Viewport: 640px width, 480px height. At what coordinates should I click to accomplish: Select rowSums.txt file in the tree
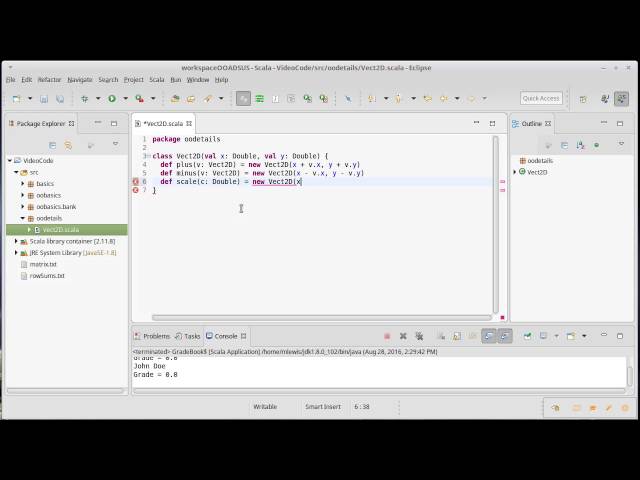pos(47,276)
